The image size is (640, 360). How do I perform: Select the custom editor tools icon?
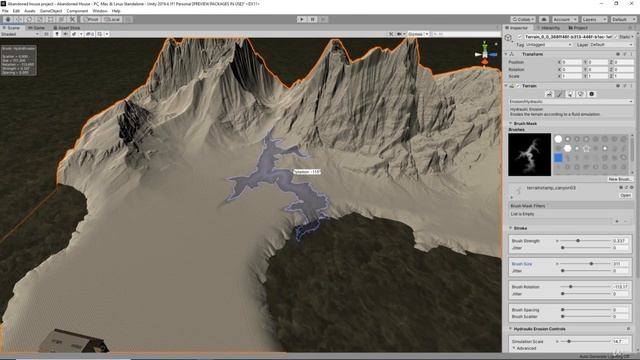[x=72, y=19]
